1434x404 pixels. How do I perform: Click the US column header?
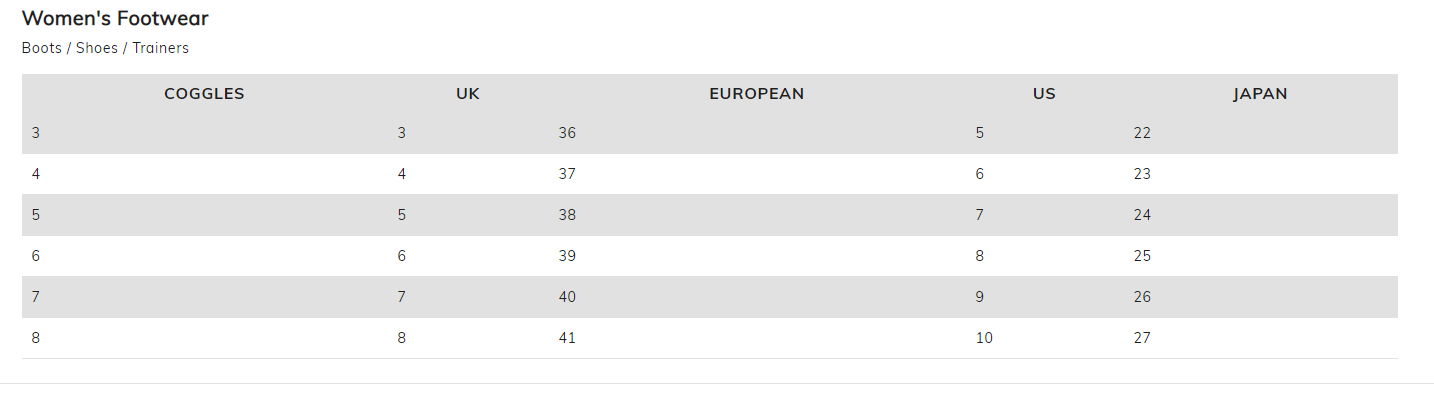(x=1044, y=94)
